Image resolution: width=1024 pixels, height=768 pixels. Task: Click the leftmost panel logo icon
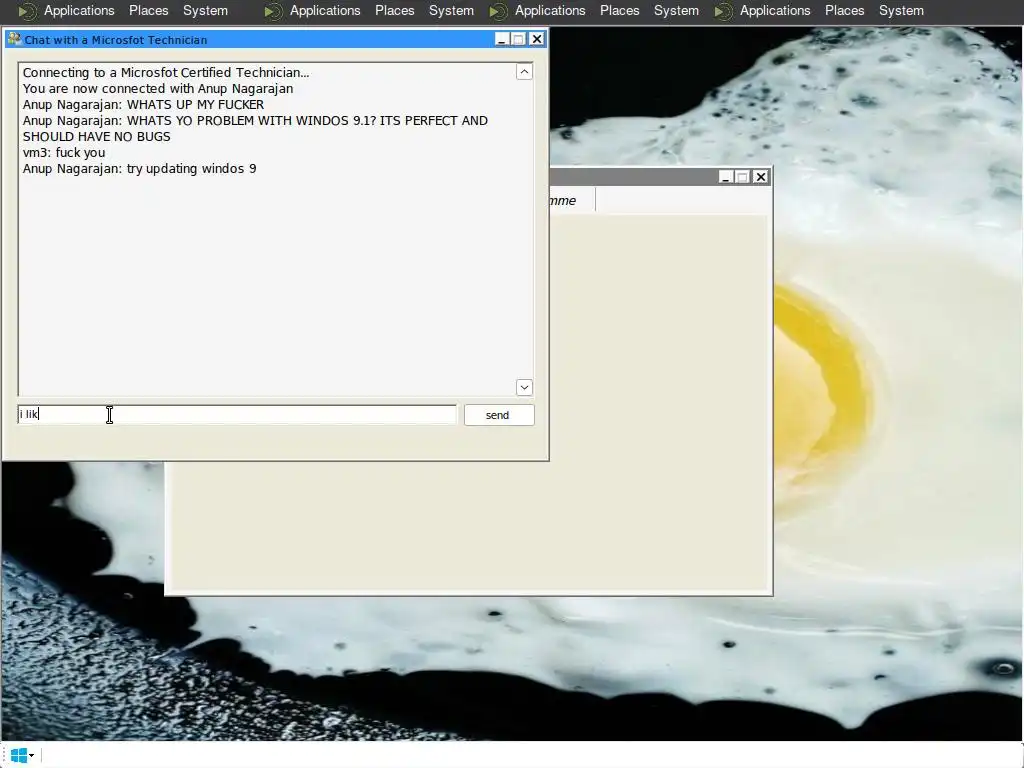pyautogui.click(x=27, y=11)
